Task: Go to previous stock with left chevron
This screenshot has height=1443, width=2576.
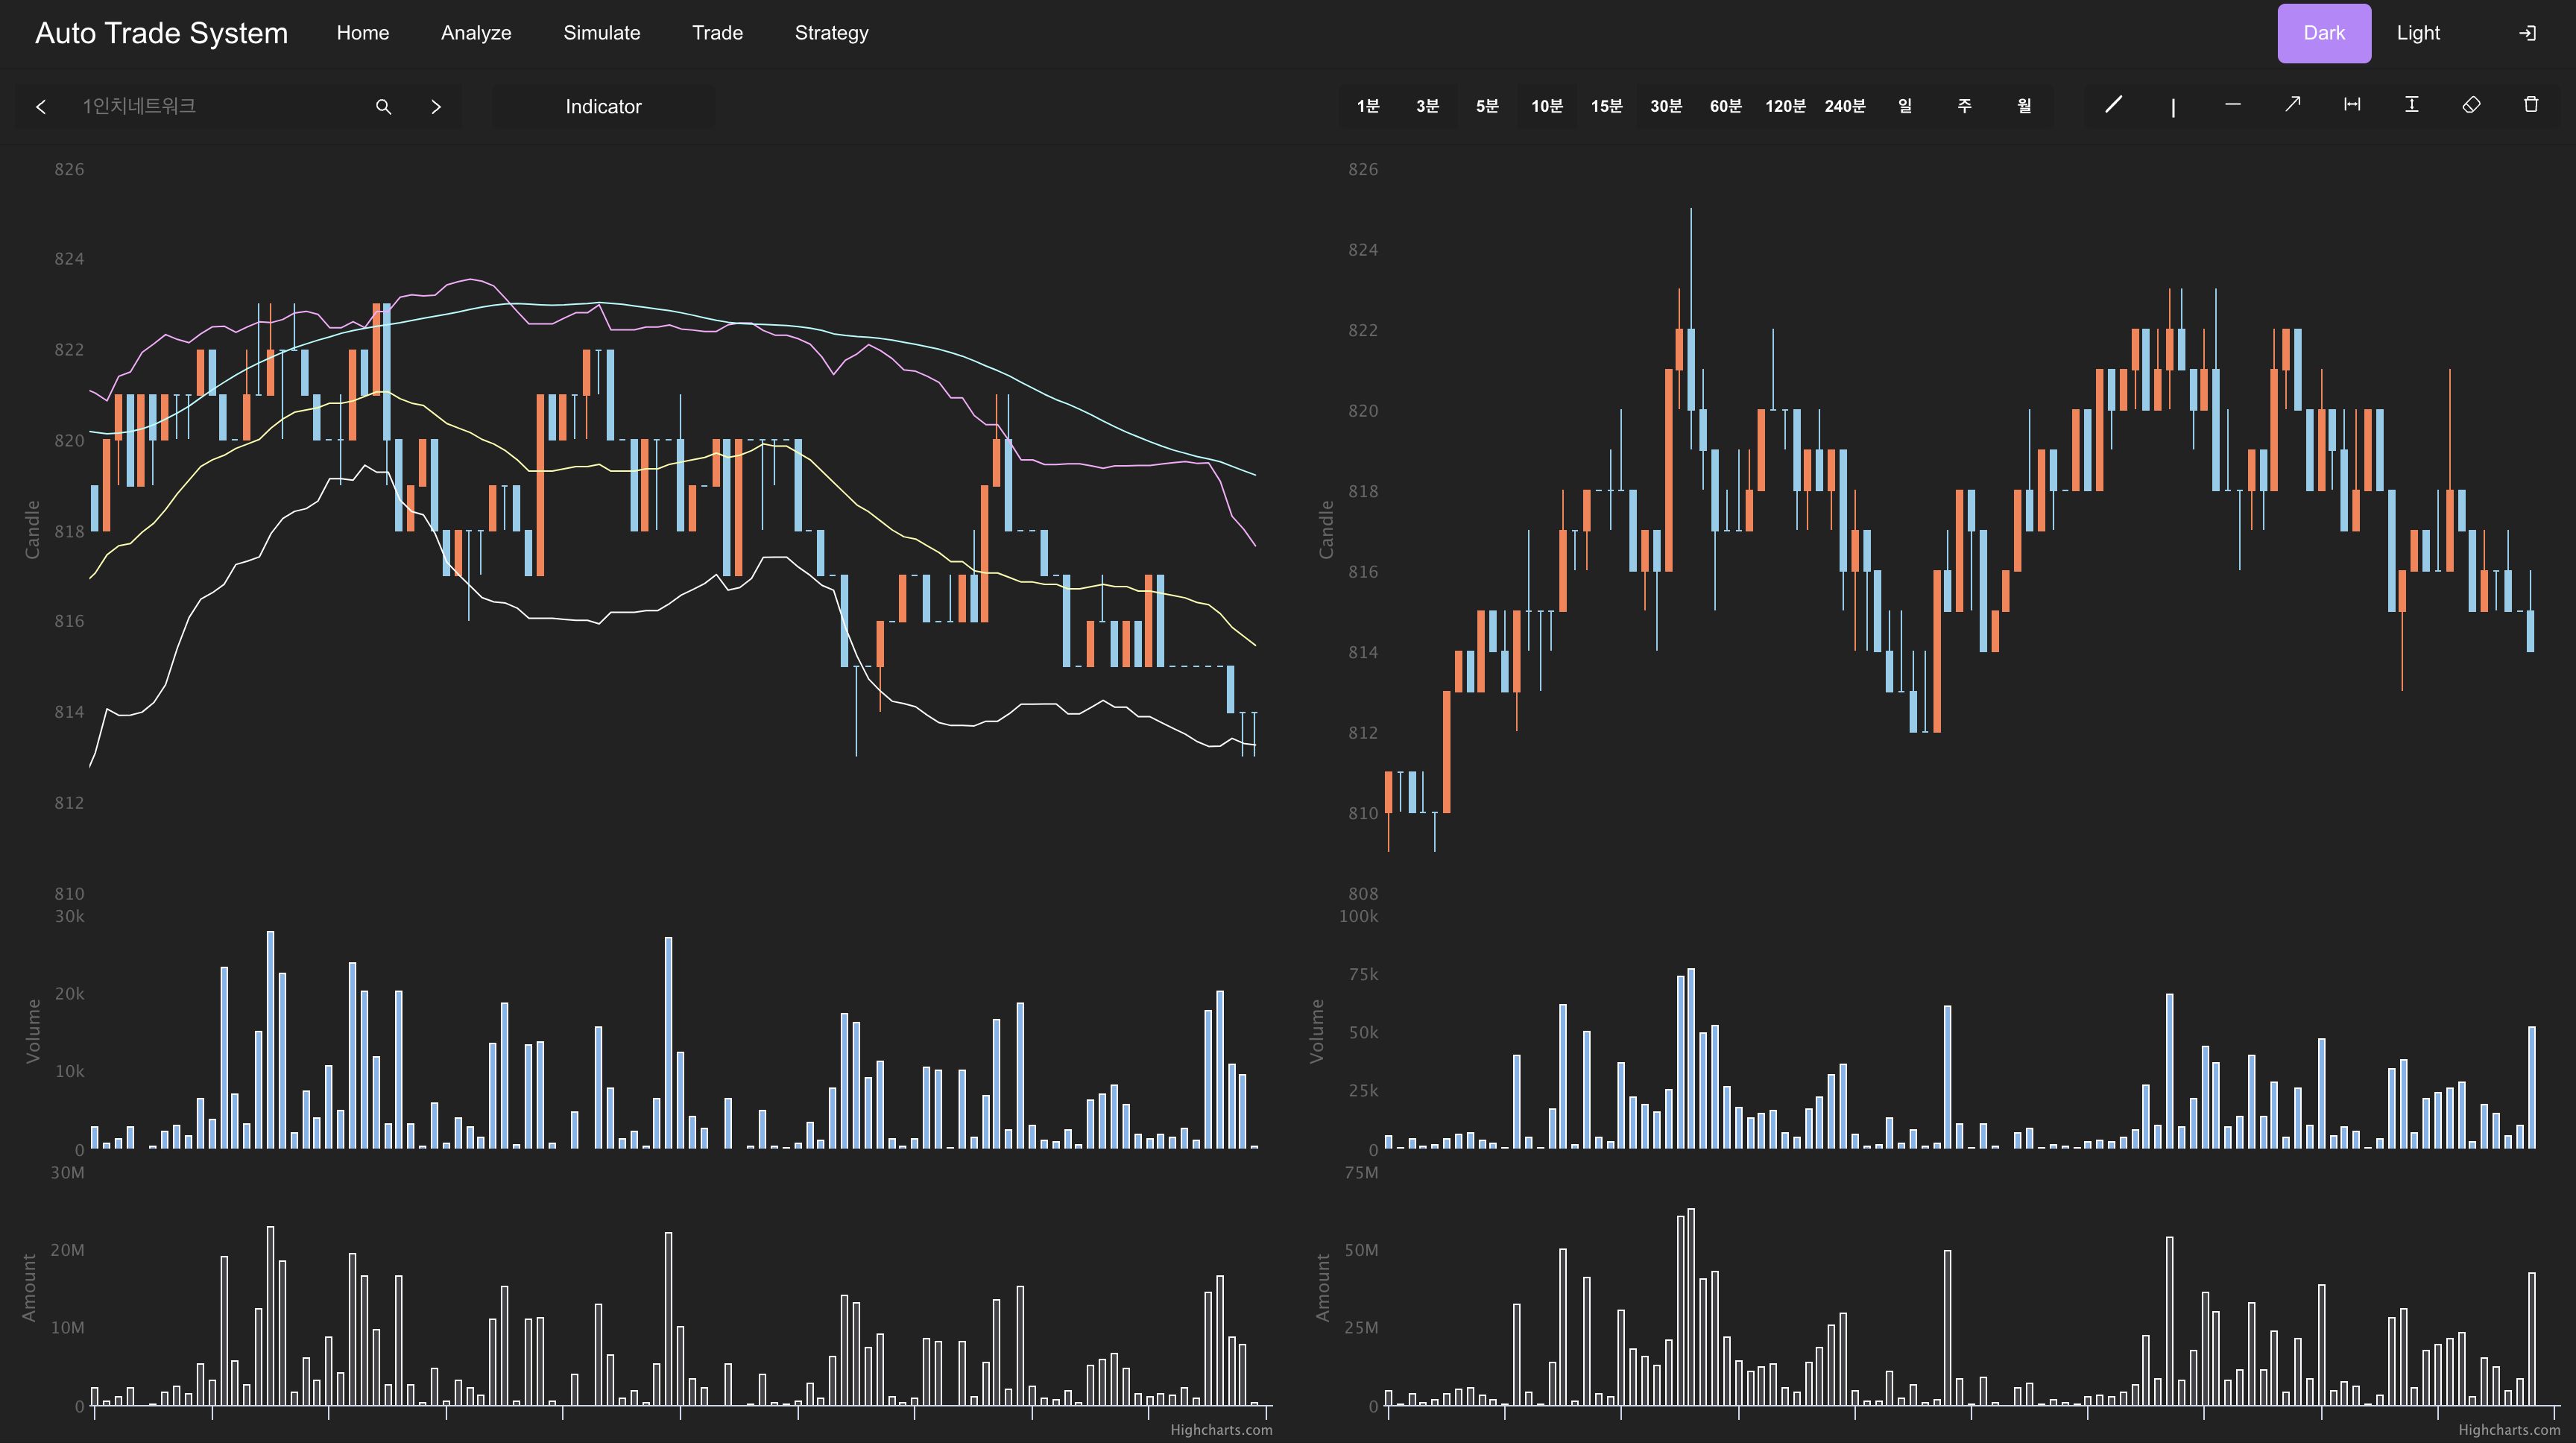Action: point(41,106)
